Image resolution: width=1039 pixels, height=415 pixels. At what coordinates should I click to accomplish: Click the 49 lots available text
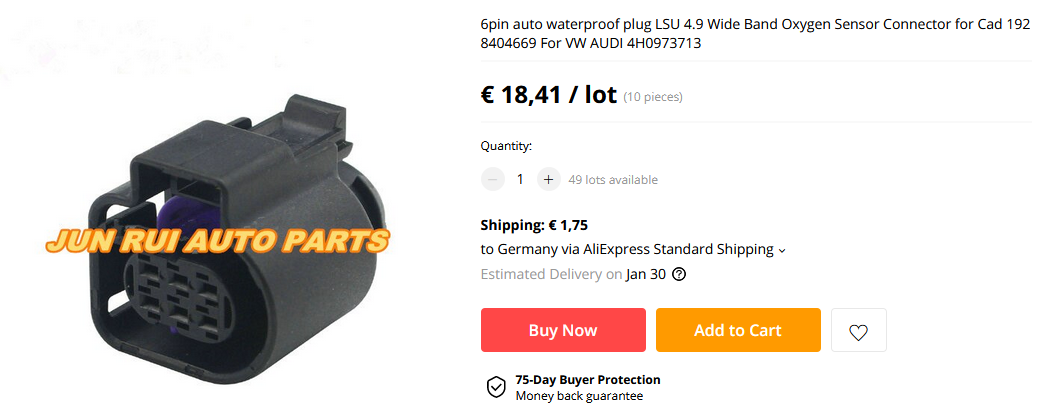pyautogui.click(x=613, y=180)
